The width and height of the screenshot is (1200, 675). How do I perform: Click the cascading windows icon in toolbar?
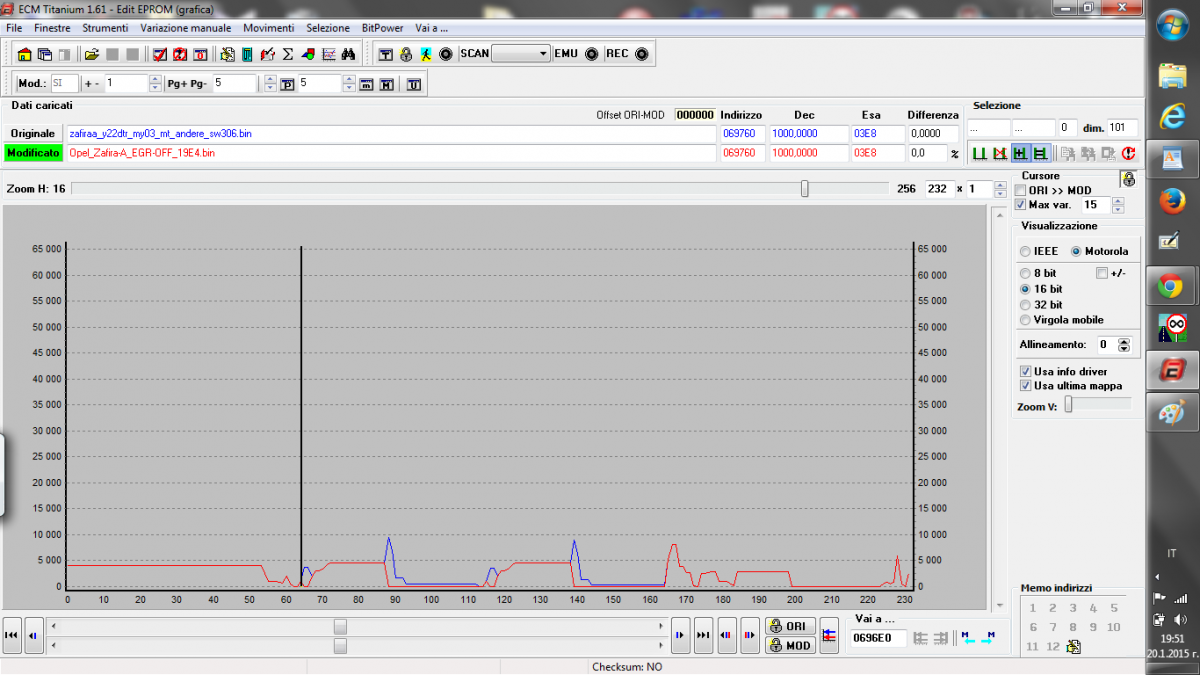(x=45, y=54)
